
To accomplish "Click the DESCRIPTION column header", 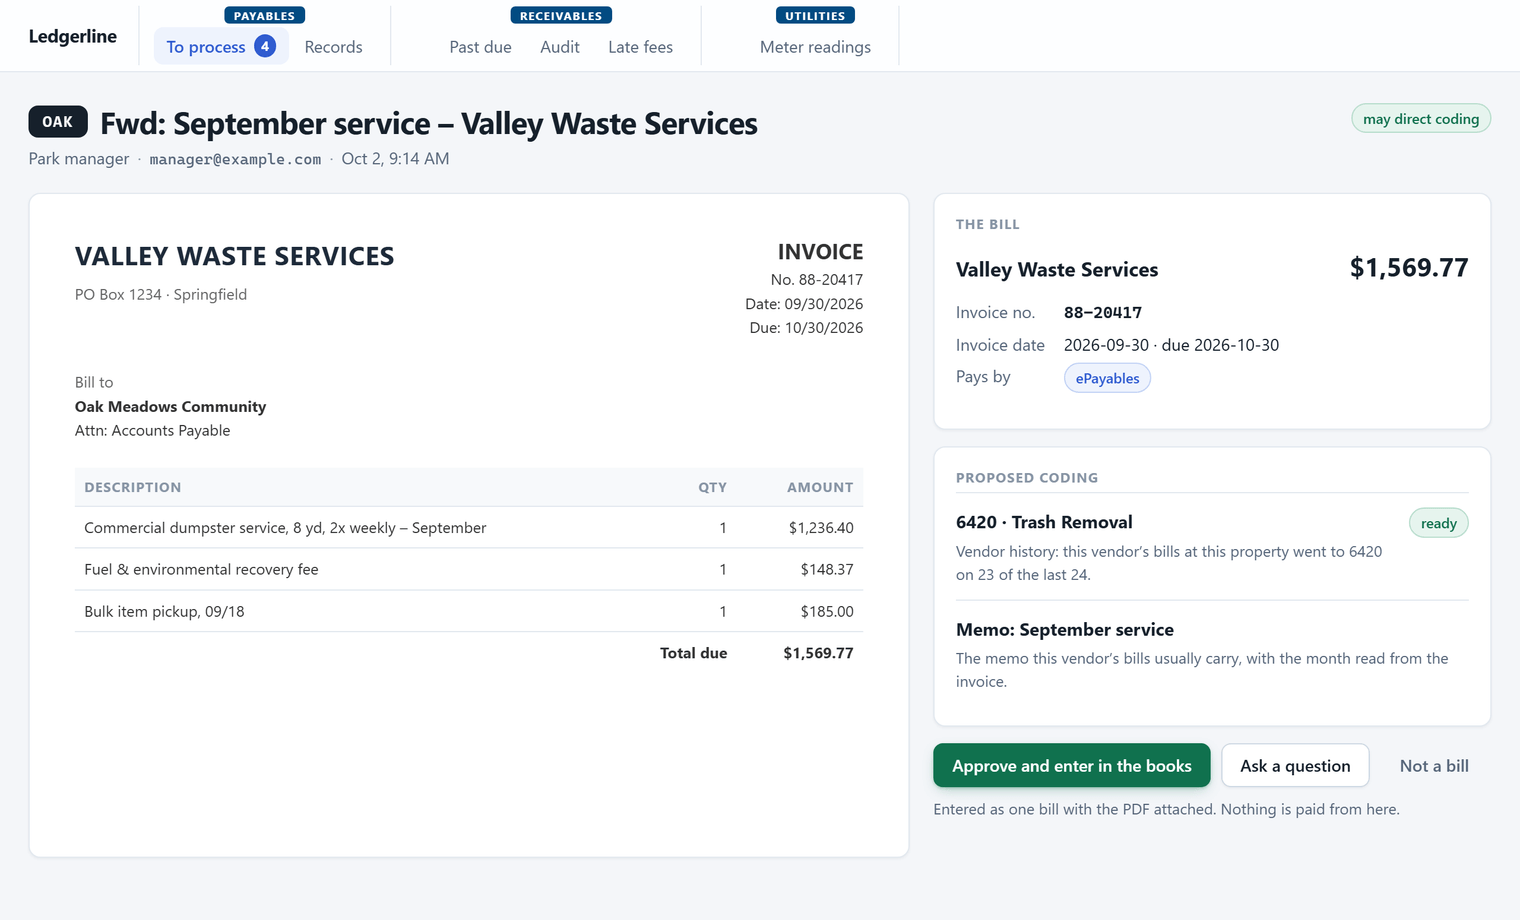I will coord(133,487).
